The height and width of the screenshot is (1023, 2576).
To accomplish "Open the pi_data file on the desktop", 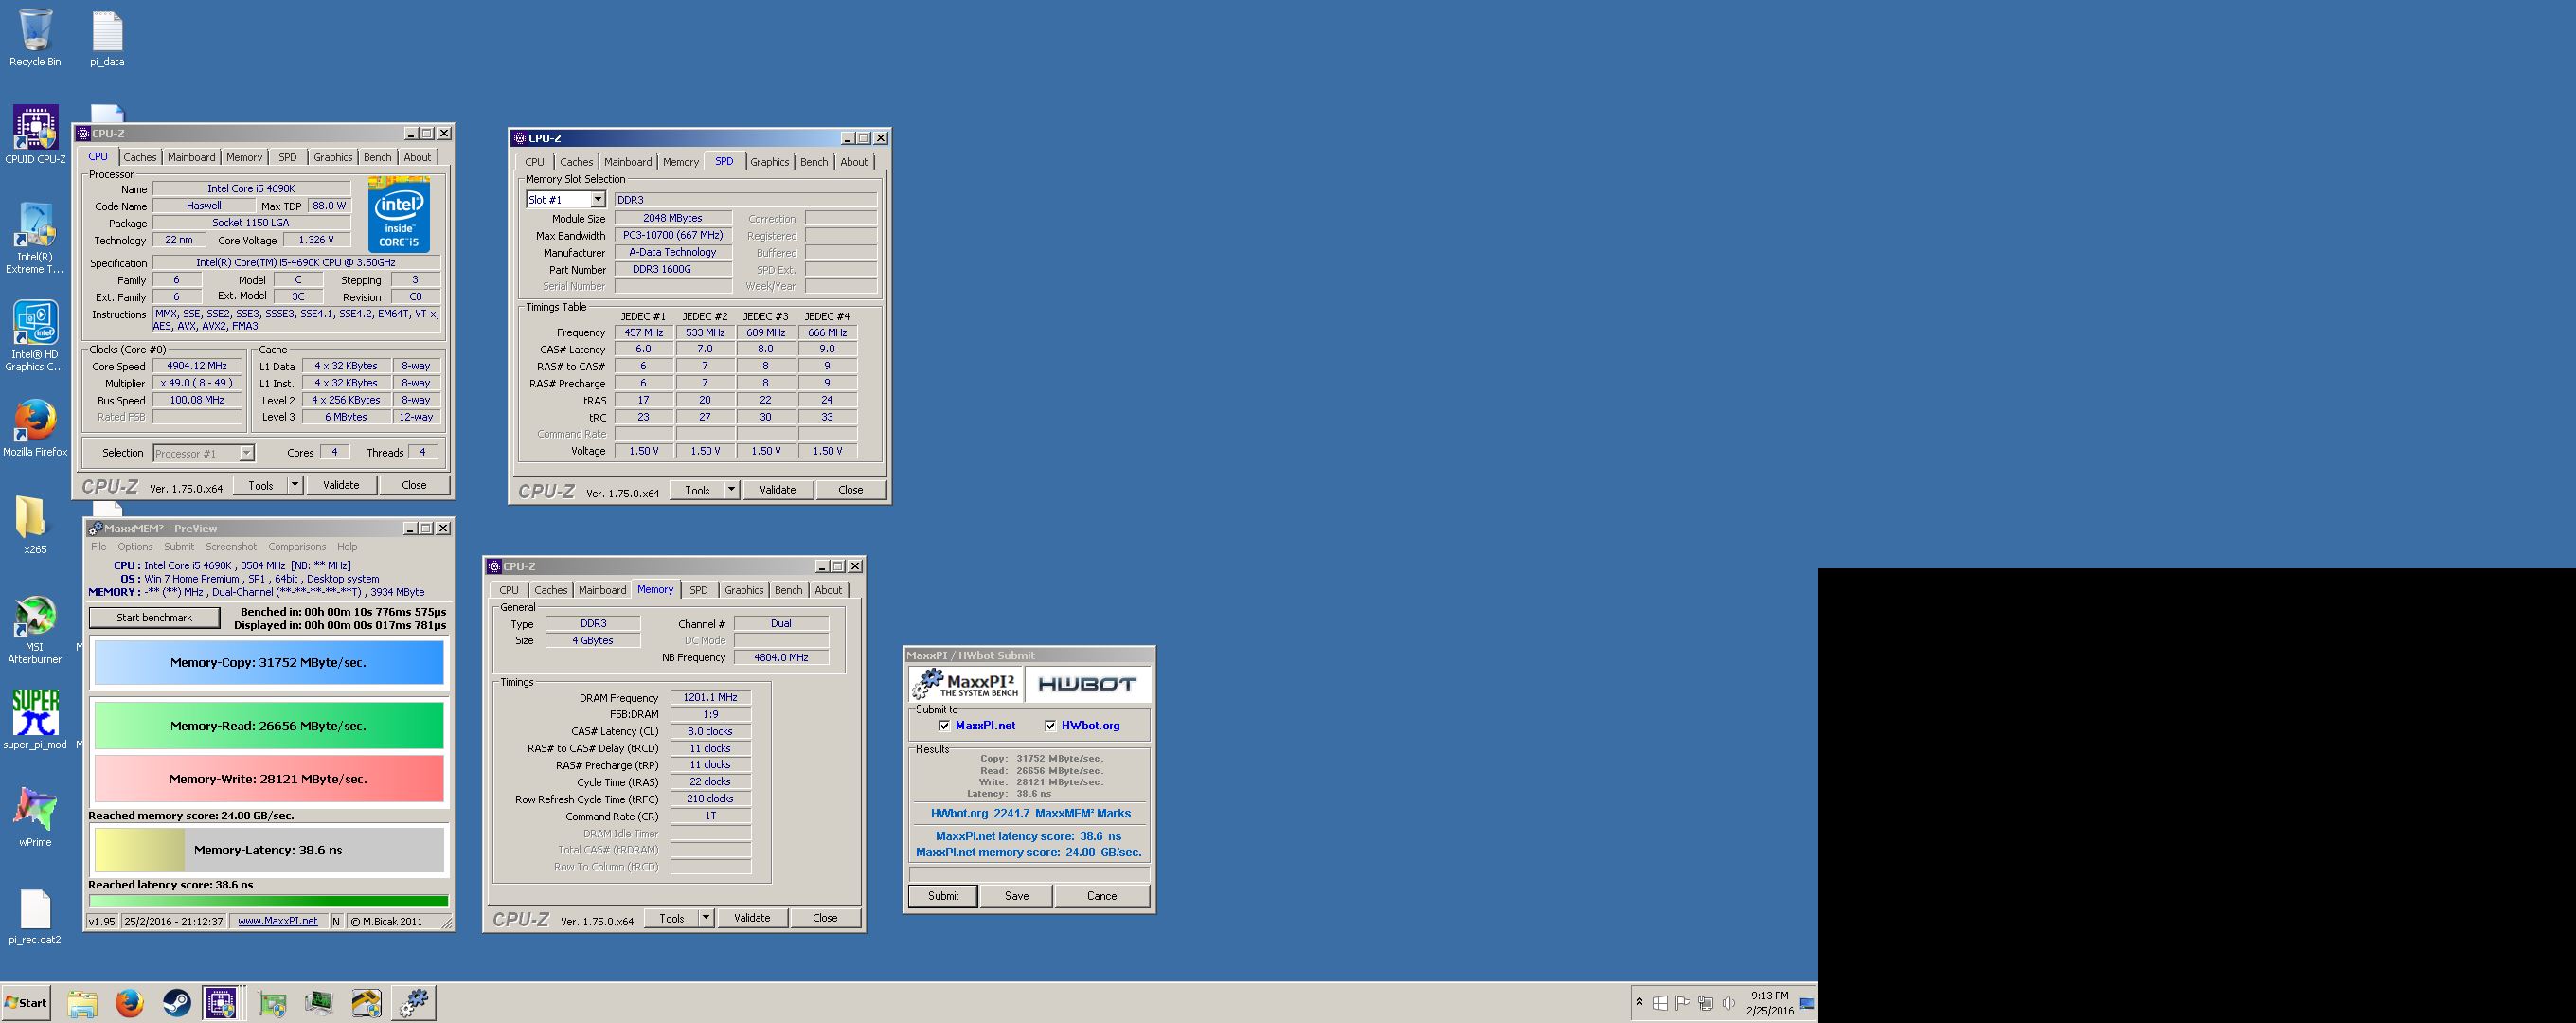I will tap(107, 39).
